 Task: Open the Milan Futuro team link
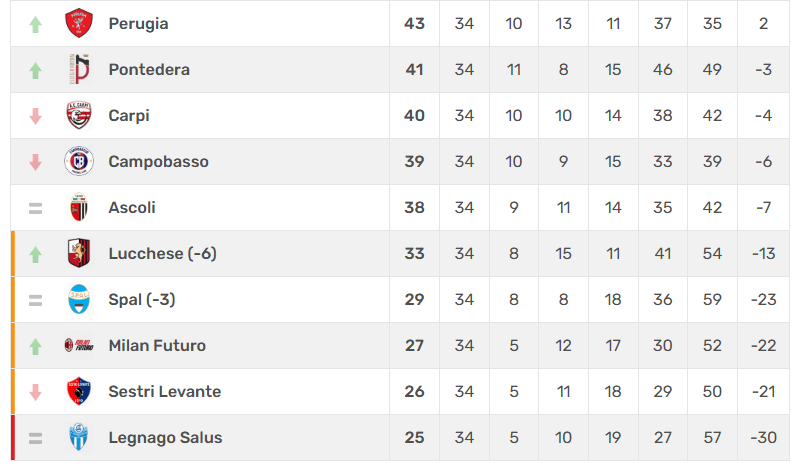pos(157,346)
